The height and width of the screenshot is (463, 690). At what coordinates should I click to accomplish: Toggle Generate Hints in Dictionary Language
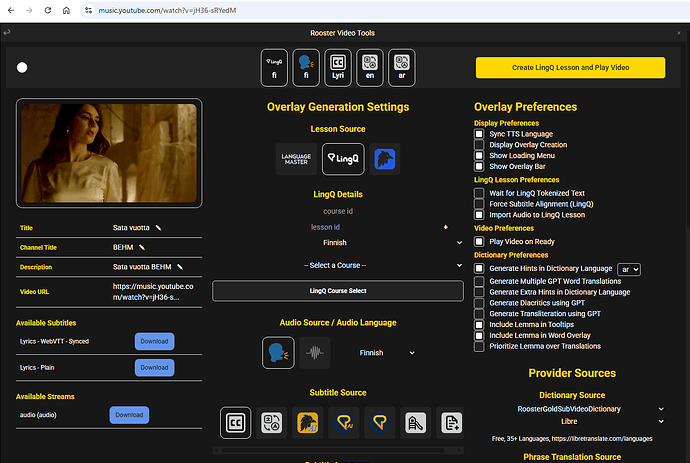pos(479,268)
